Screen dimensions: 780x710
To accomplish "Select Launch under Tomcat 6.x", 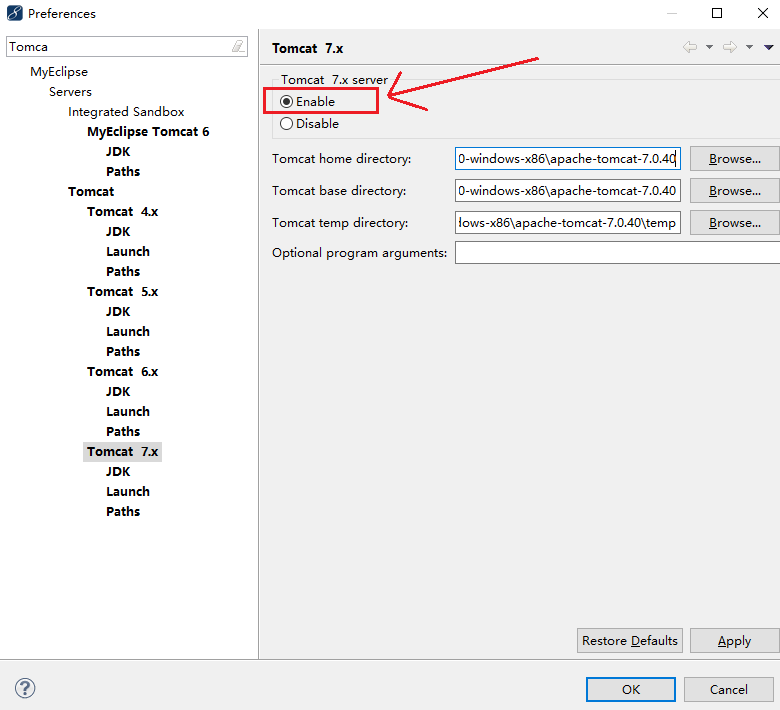I will (x=128, y=412).
